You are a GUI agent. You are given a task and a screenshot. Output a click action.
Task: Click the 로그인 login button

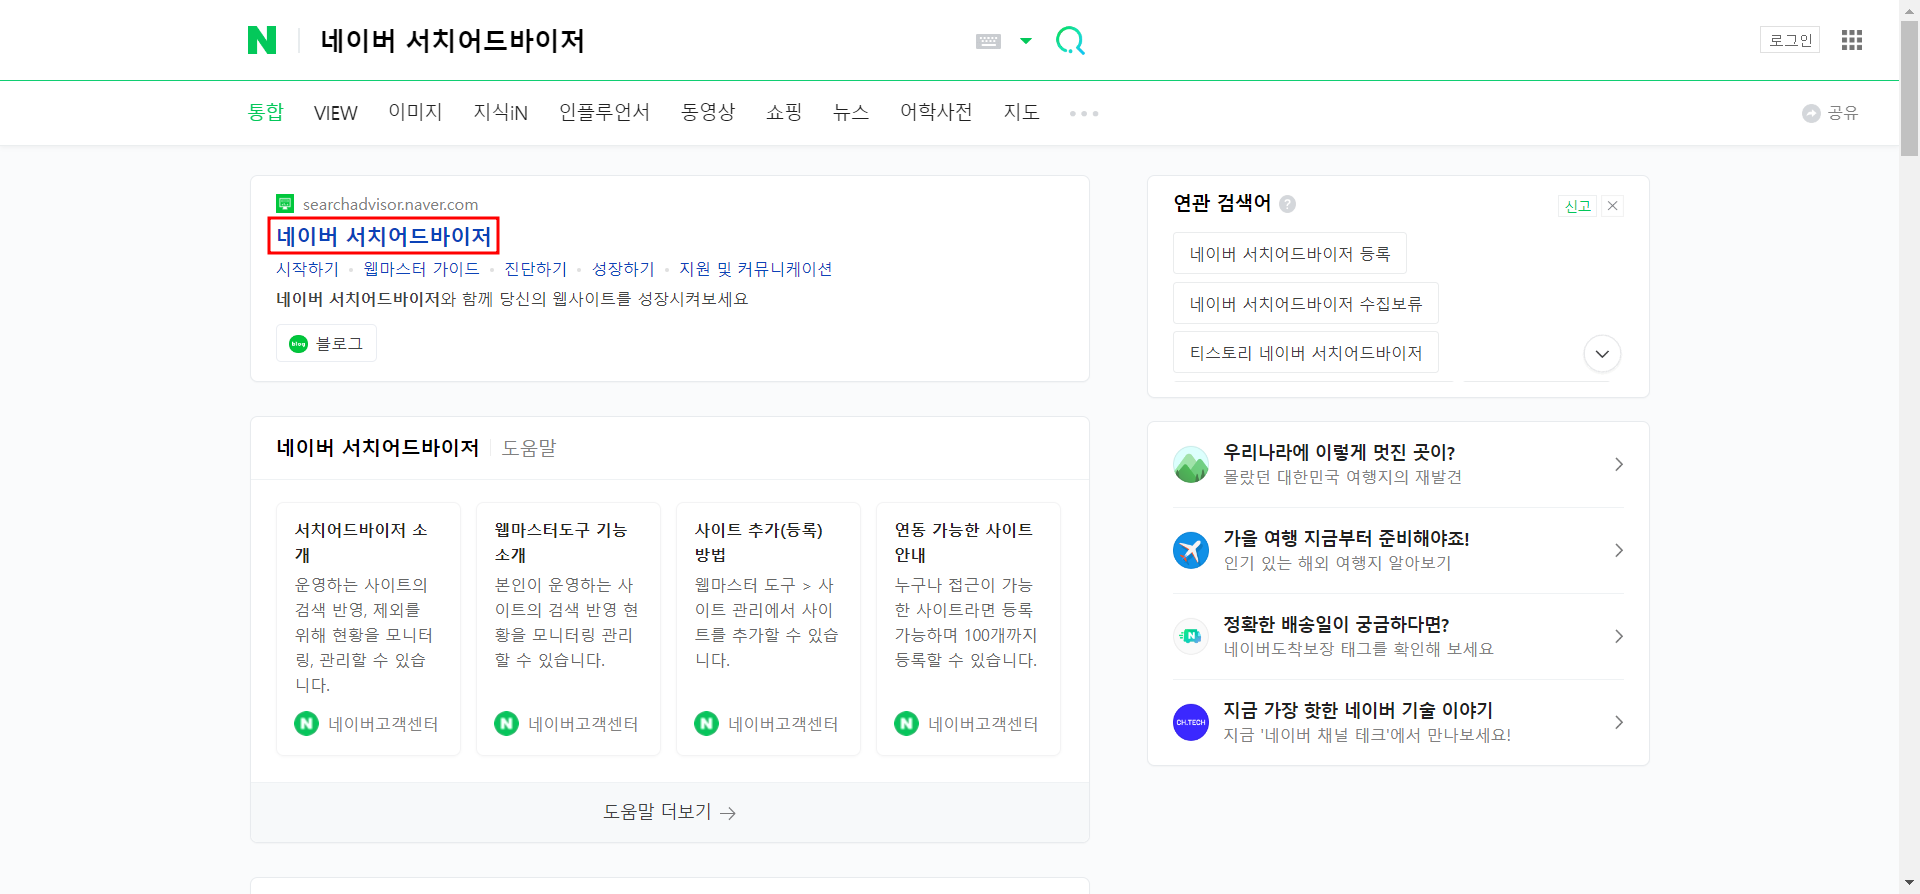click(1790, 40)
